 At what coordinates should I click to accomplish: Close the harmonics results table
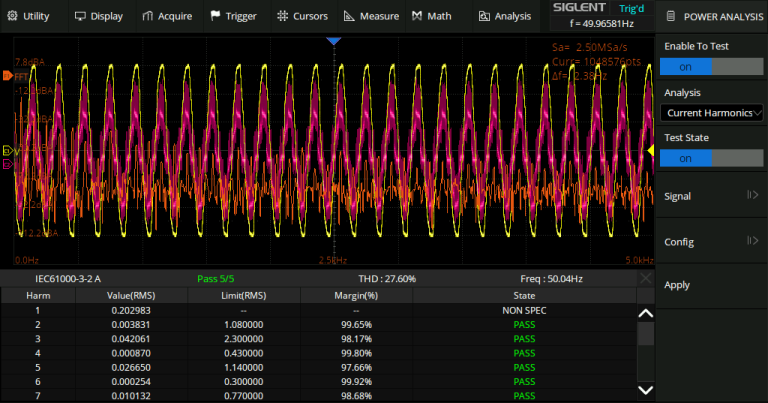click(x=645, y=277)
